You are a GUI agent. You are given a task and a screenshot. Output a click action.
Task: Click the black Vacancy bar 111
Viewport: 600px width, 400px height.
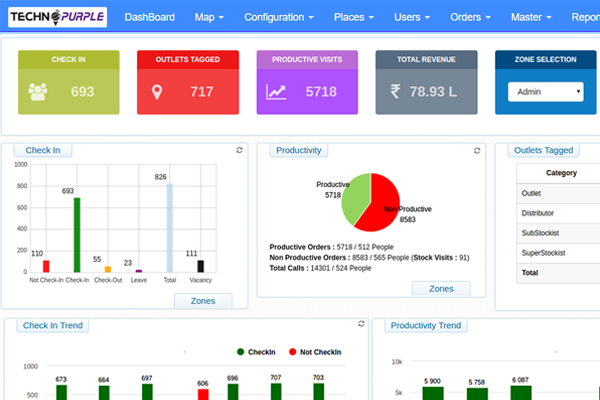click(x=201, y=266)
